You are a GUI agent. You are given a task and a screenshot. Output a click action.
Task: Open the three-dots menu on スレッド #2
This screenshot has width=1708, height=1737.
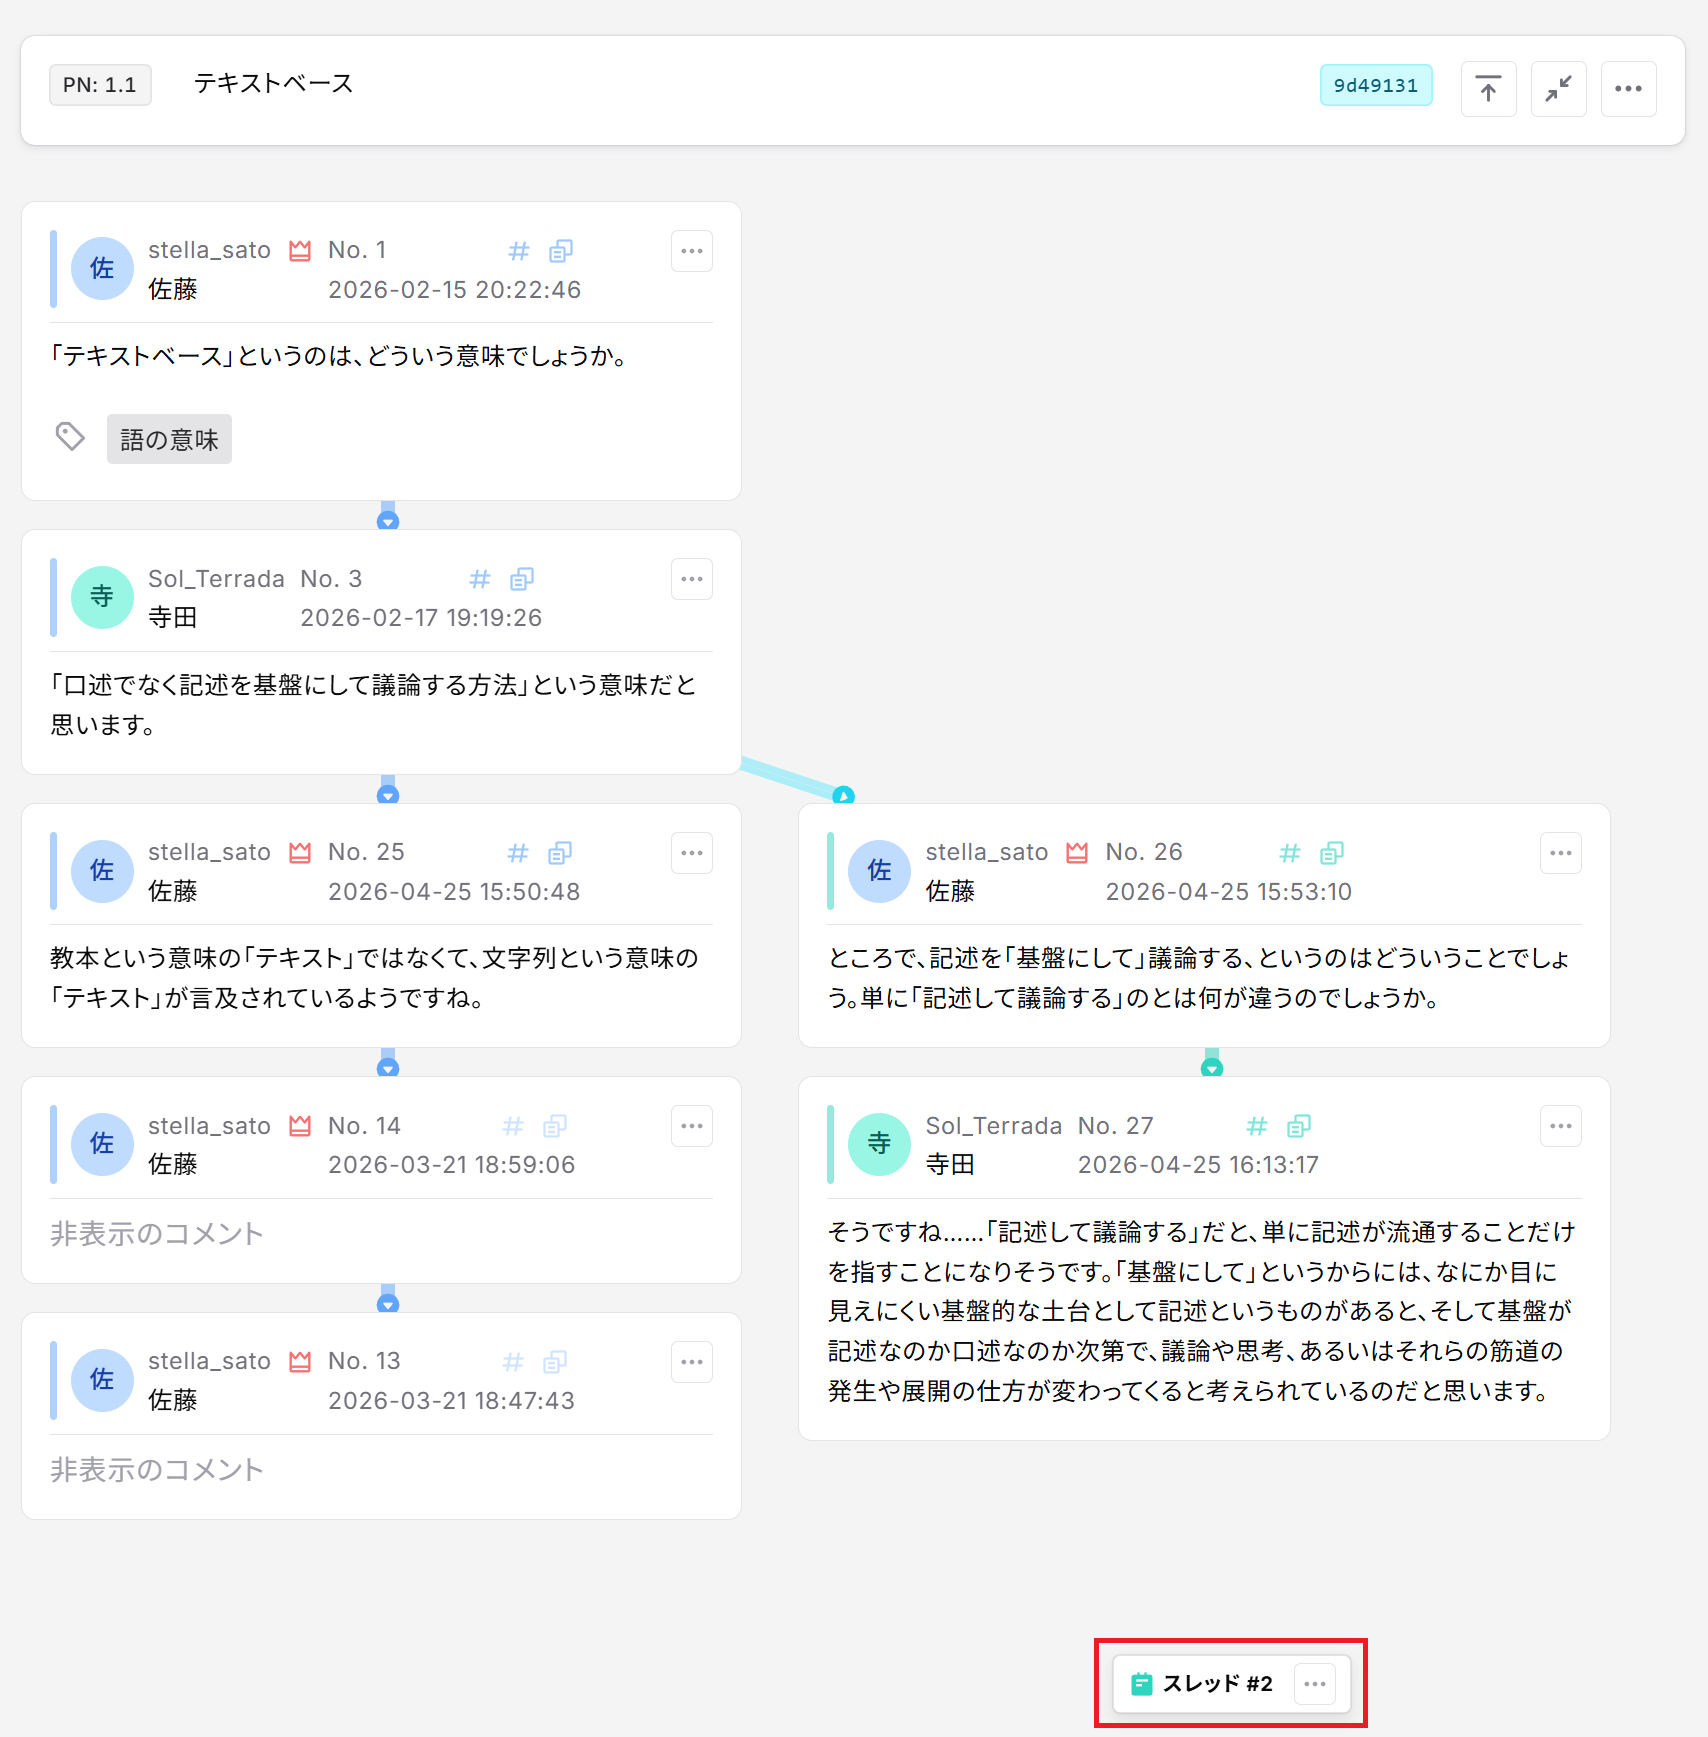[1315, 1684]
